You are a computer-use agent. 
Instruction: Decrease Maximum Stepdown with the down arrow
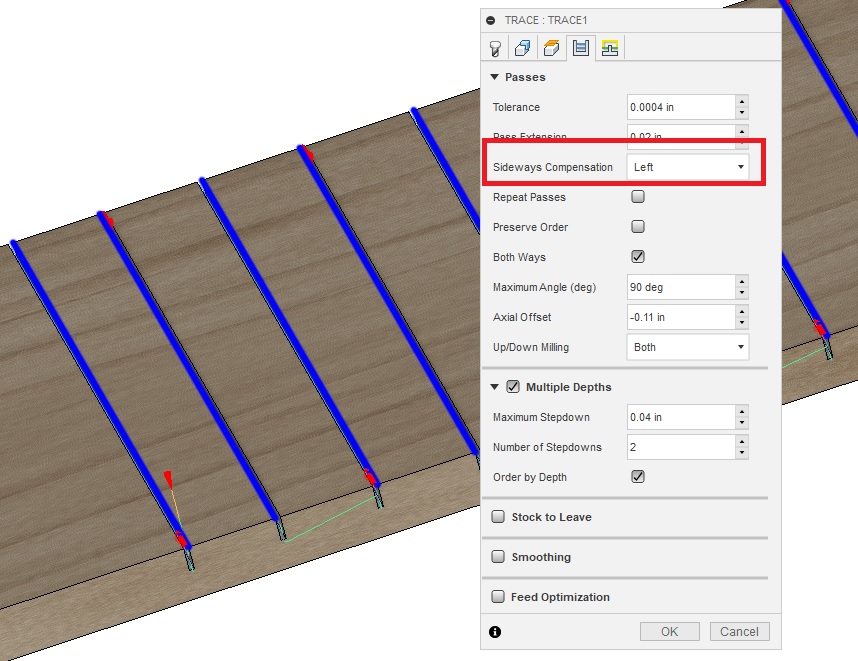pyautogui.click(x=742, y=423)
